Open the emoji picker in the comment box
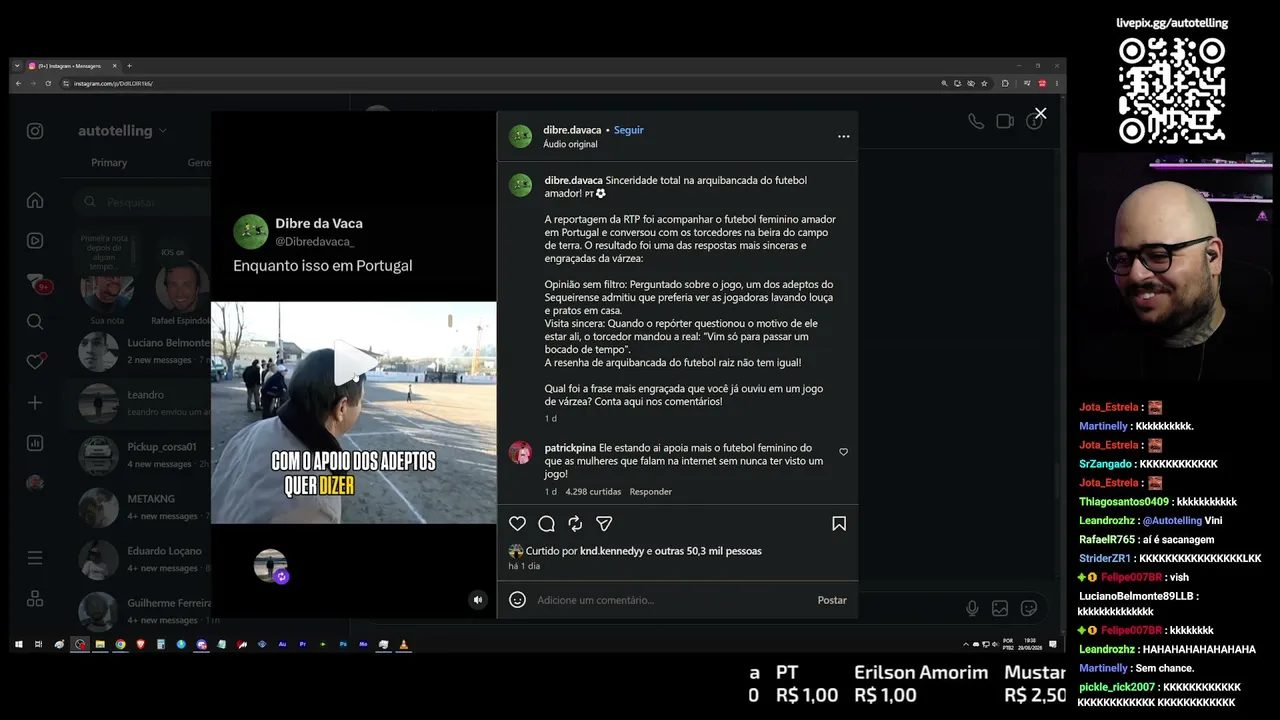The height and width of the screenshot is (720, 1280). pos(517,600)
